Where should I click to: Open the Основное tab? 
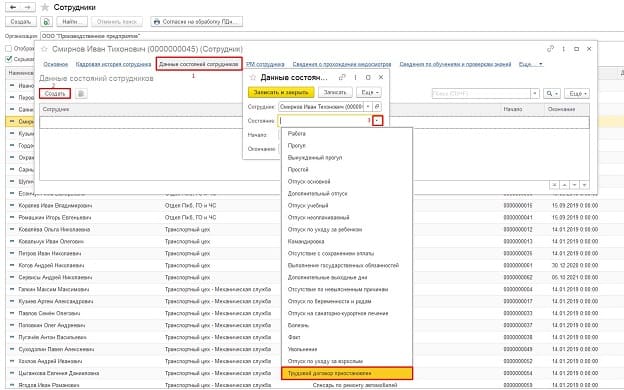coord(55,64)
